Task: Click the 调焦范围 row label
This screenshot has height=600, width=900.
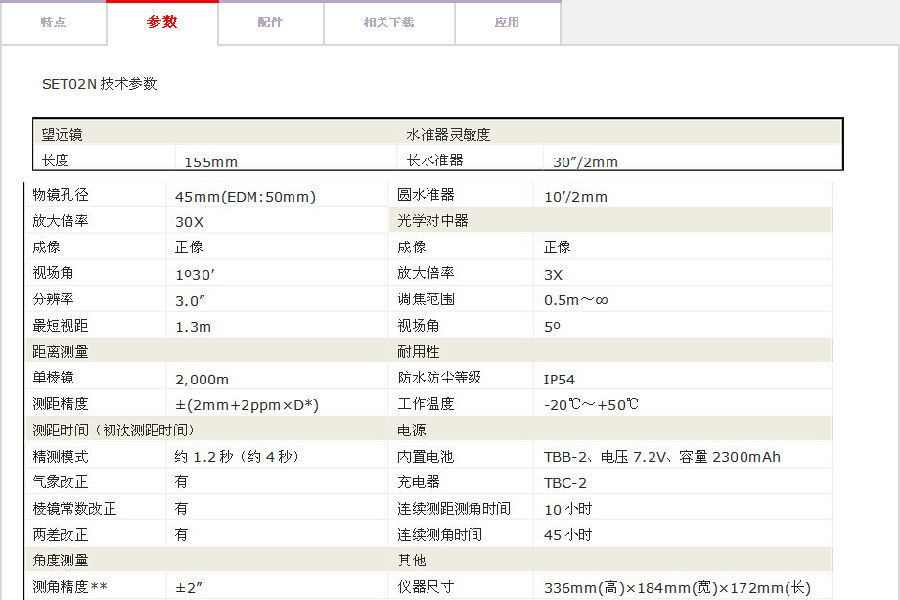Action: (425, 299)
